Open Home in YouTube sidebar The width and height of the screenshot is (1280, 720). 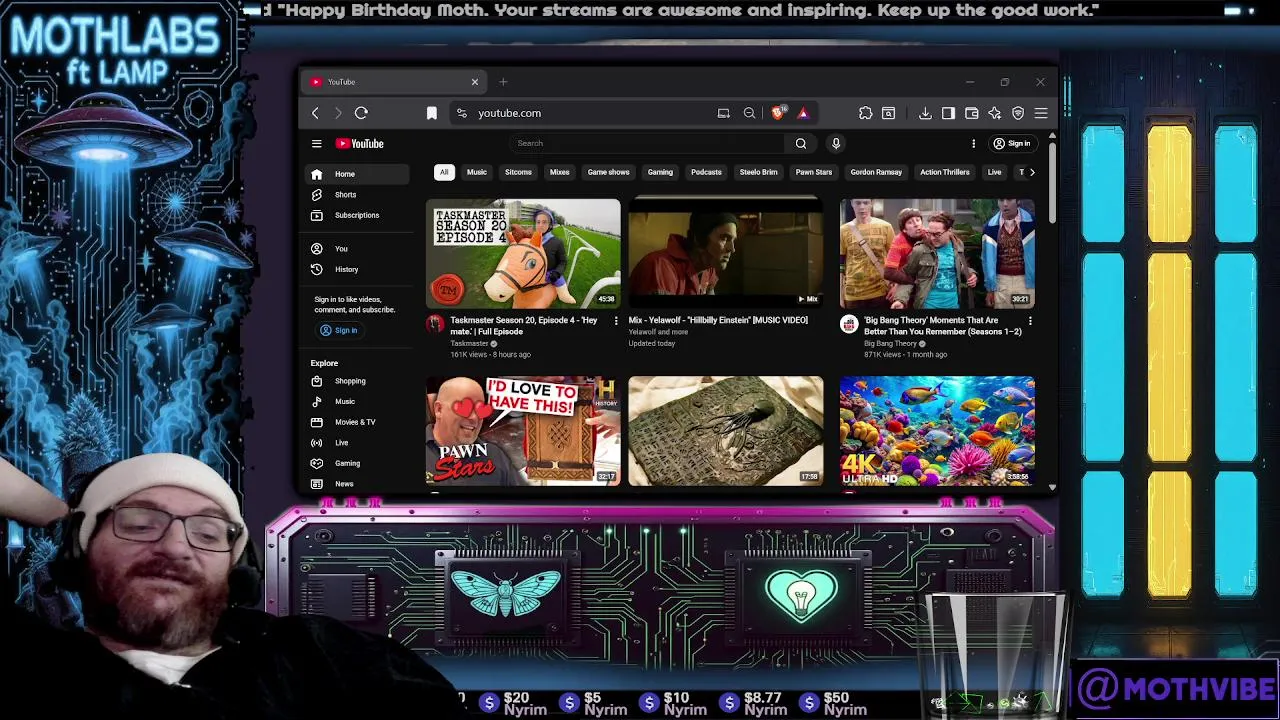click(357, 174)
